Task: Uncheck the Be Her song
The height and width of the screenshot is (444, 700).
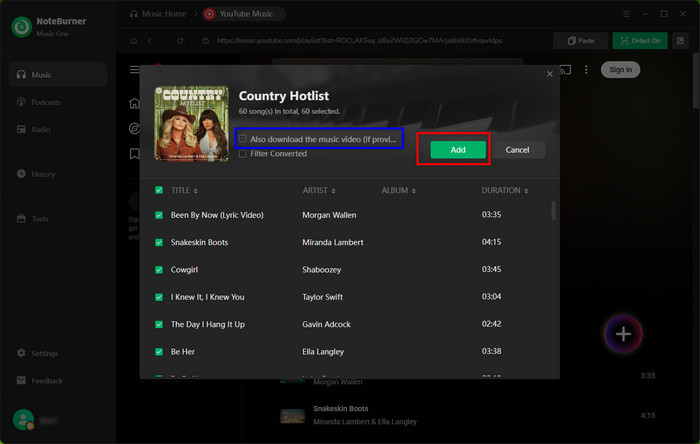Action: click(x=159, y=352)
